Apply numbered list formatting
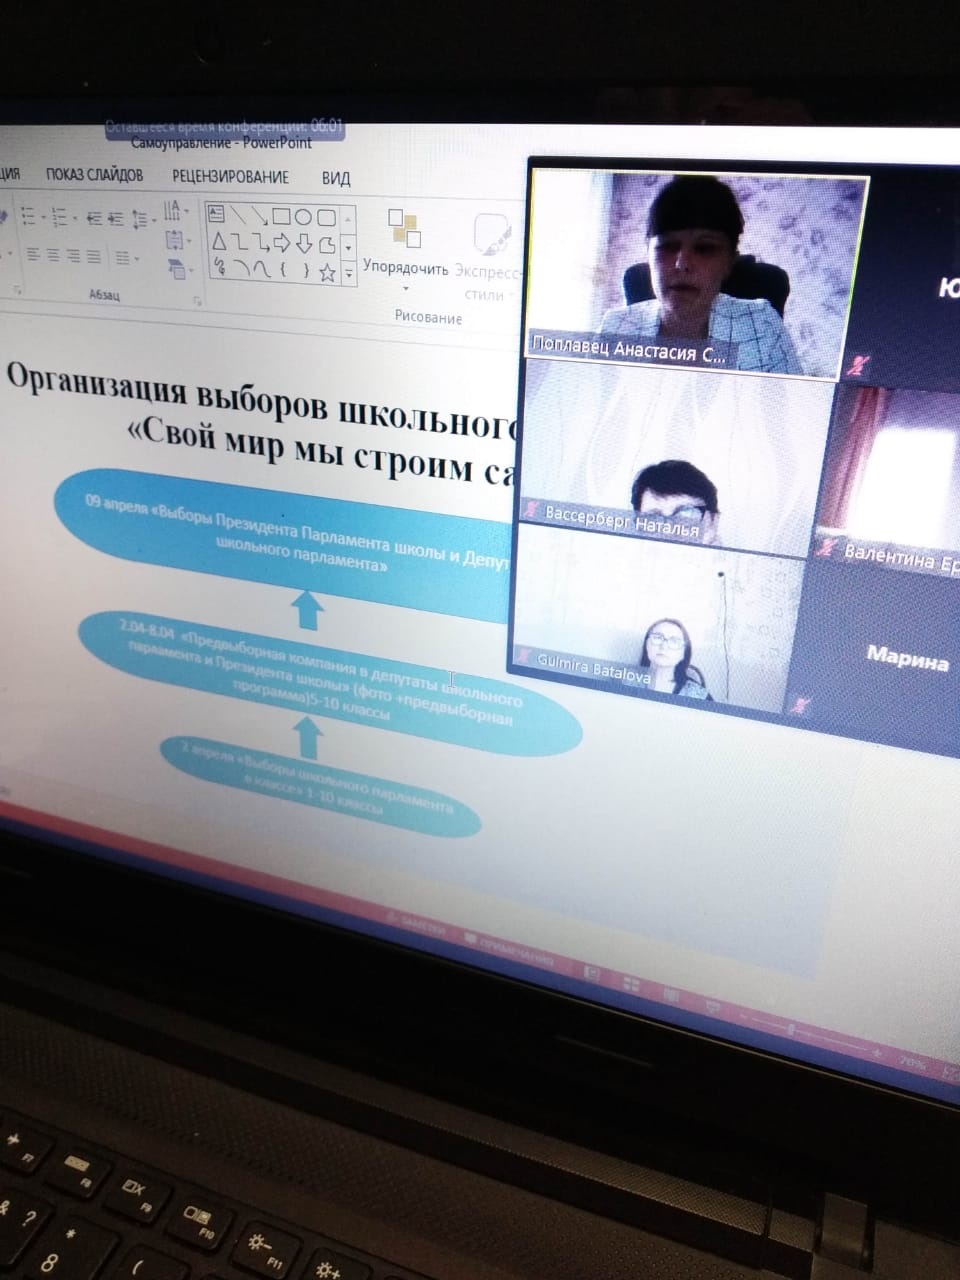Screen dimensions: 960x1280 pos(60,216)
